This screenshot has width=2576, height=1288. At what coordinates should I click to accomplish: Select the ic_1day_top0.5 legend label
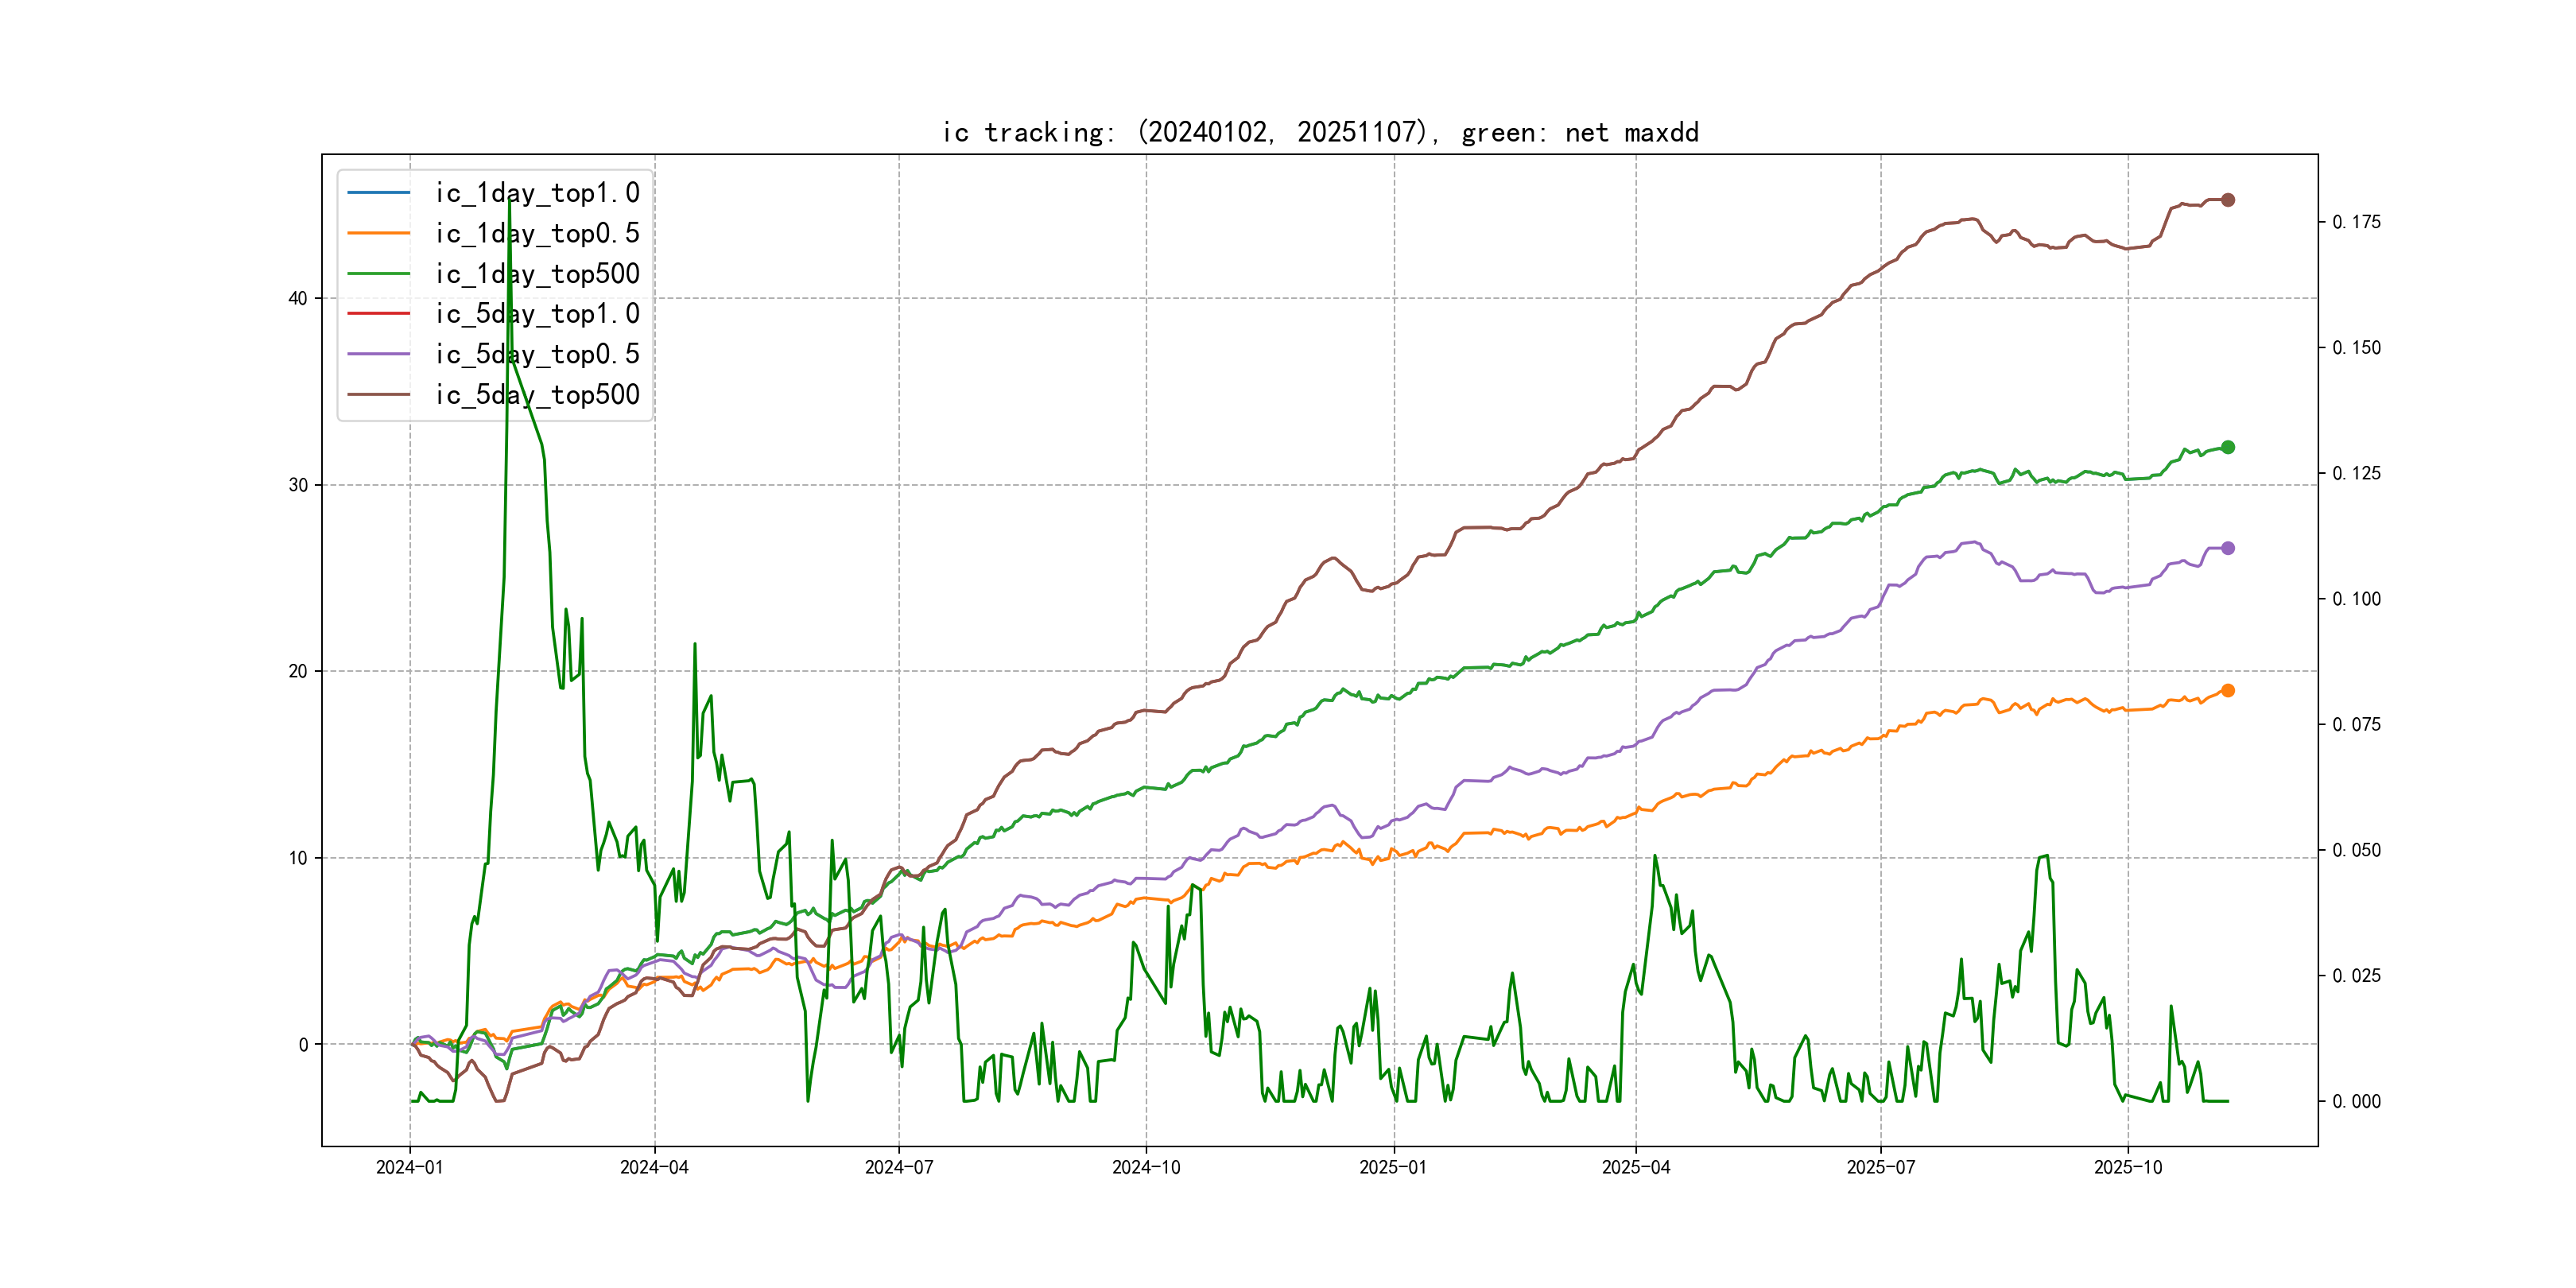point(537,233)
